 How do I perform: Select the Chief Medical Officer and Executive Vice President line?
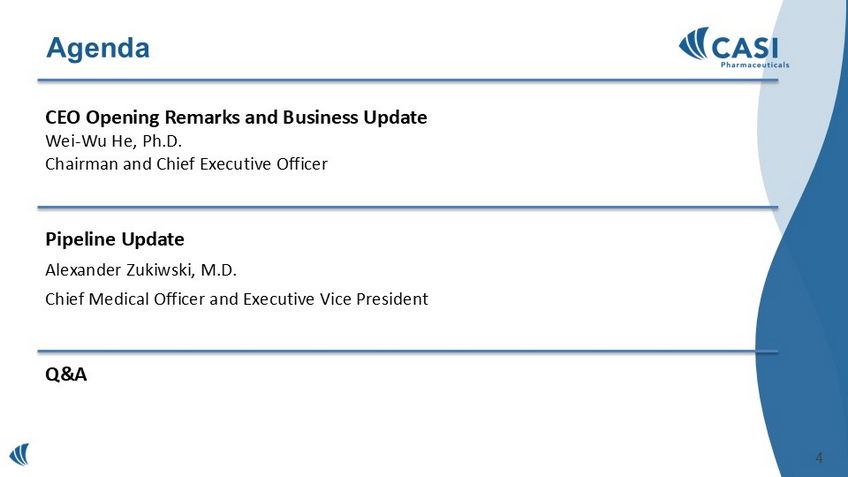tap(236, 298)
